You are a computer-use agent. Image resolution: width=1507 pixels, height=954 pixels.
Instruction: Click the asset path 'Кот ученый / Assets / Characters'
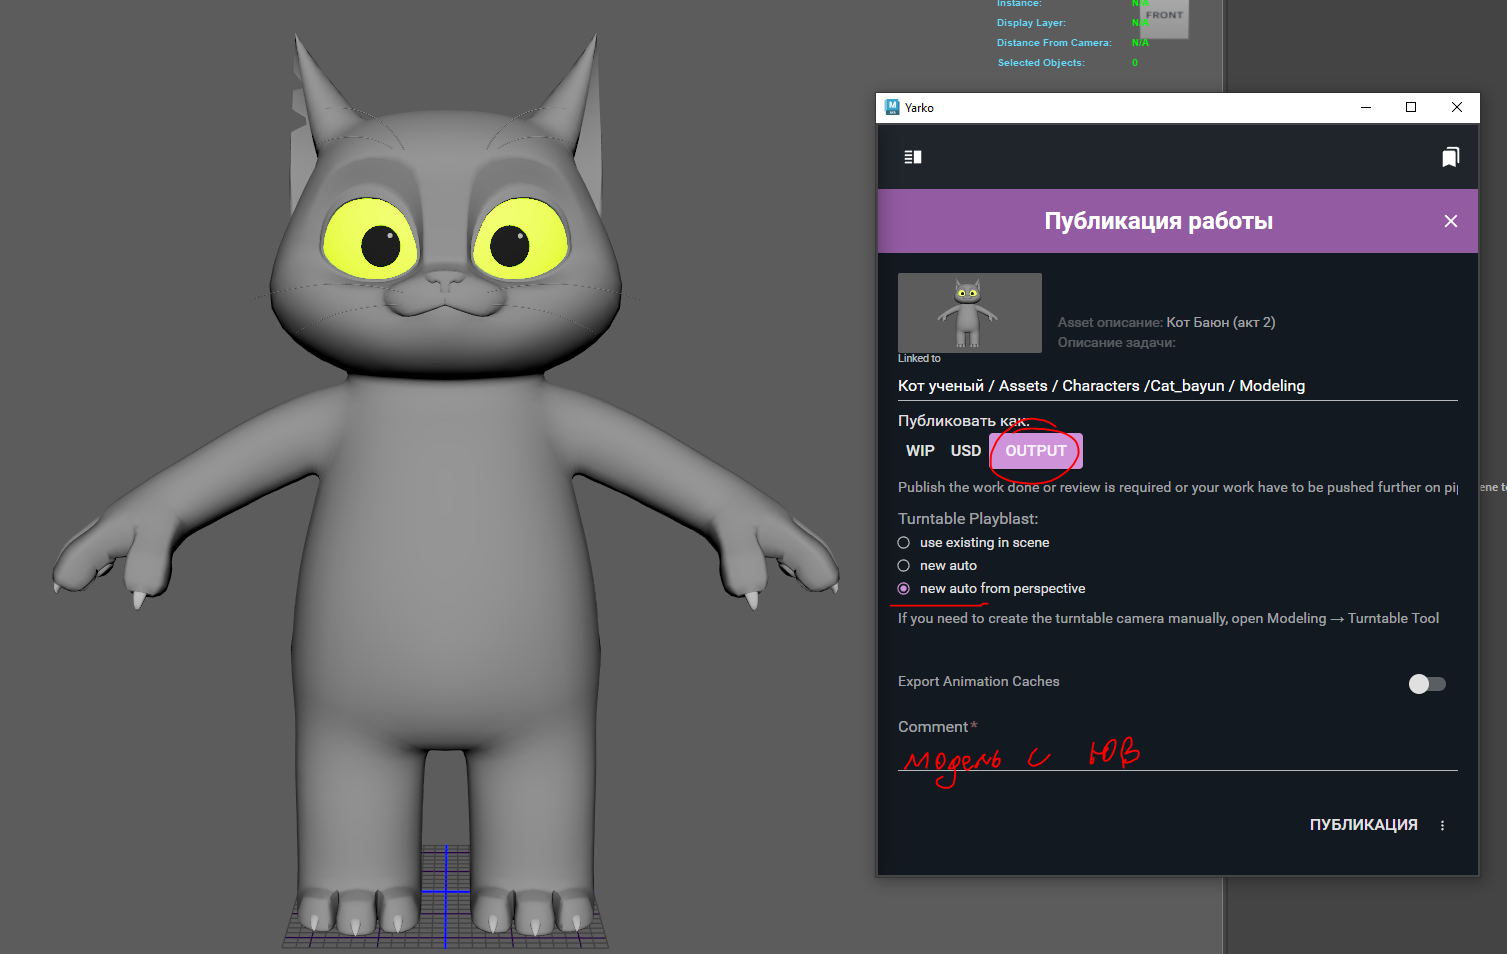pyautogui.click(x=1019, y=386)
